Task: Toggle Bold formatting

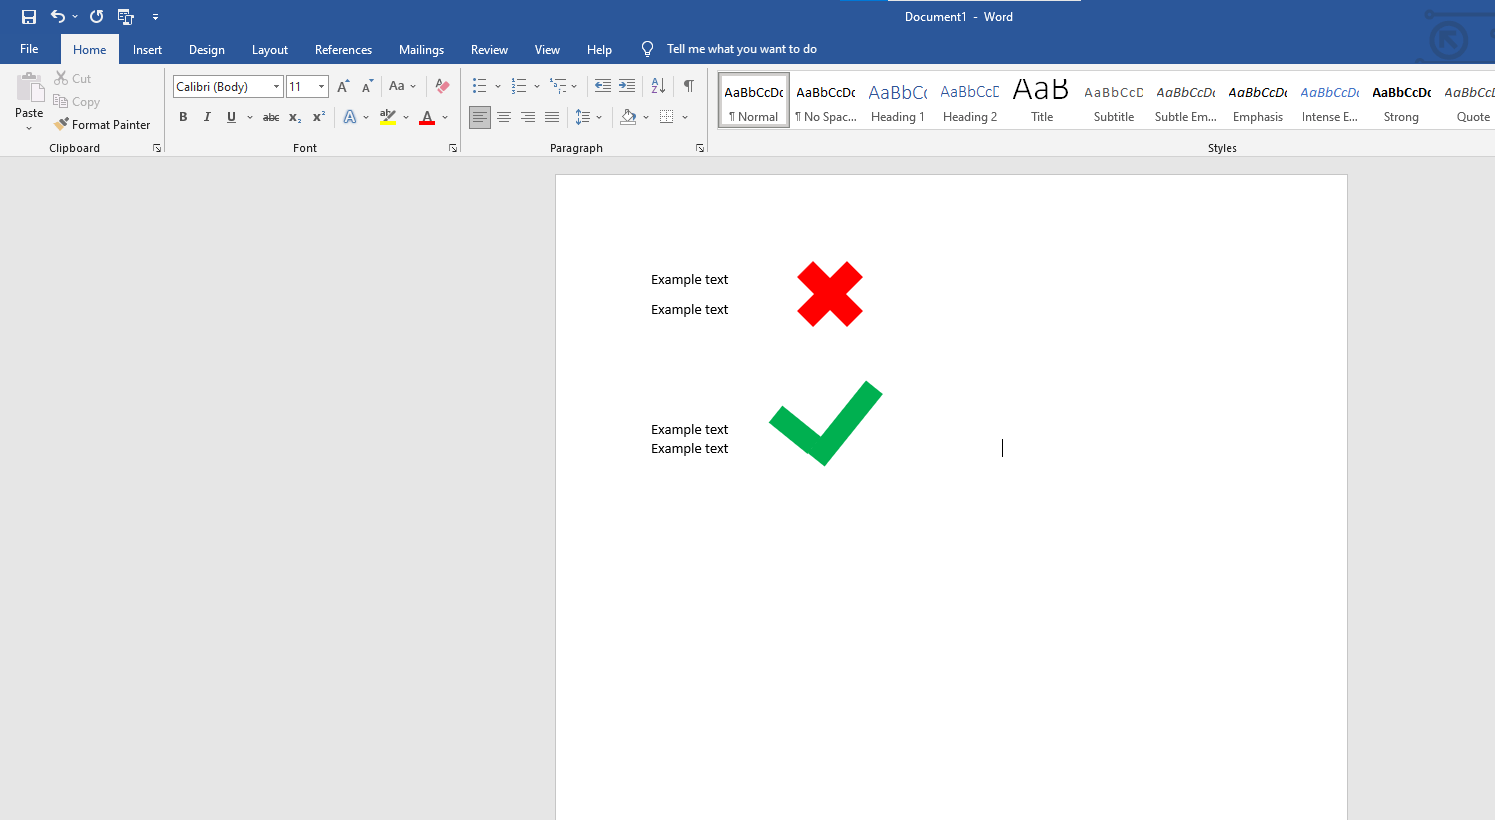Action: [x=183, y=117]
